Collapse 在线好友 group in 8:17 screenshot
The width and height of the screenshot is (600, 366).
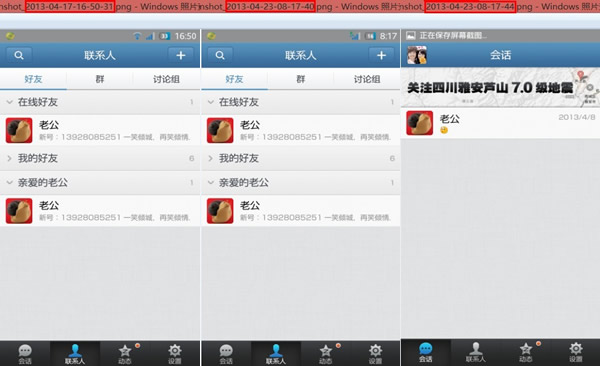click(x=301, y=102)
